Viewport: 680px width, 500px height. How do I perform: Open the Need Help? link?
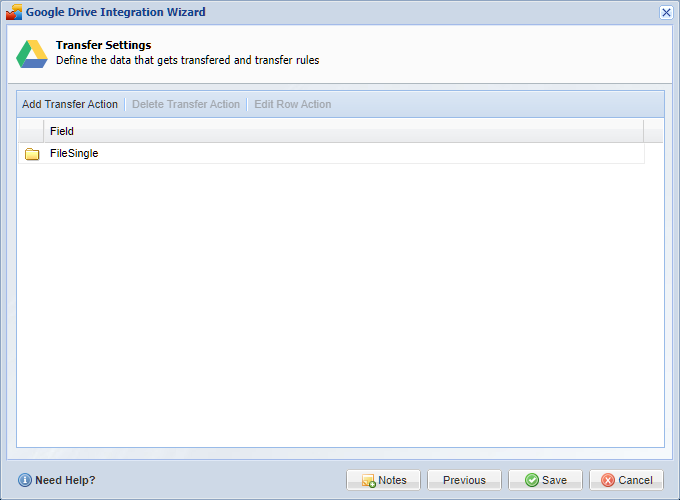65,480
